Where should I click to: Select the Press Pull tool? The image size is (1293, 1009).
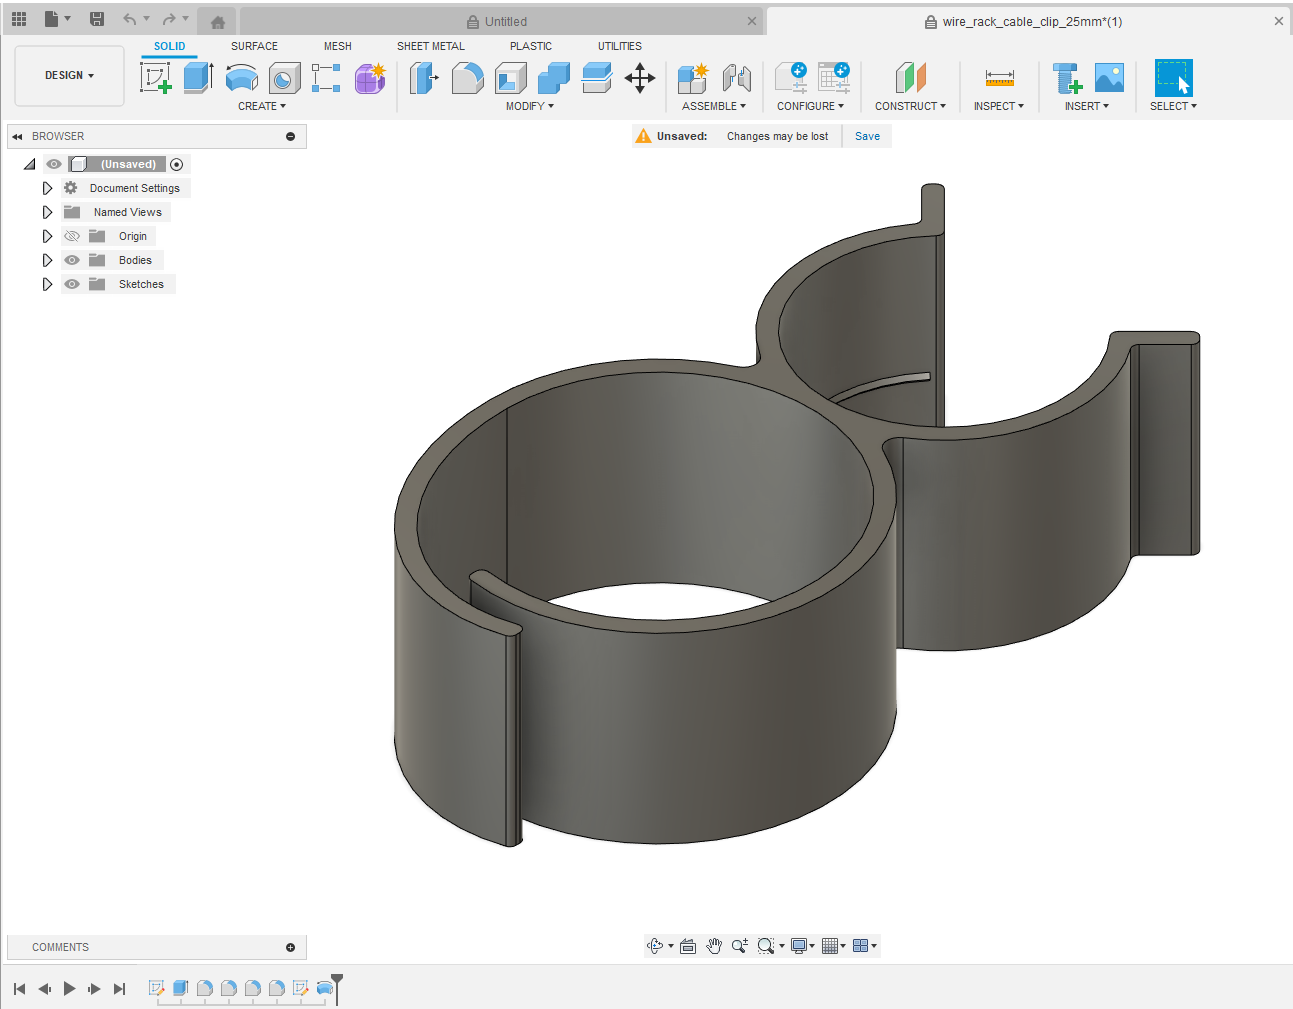tap(424, 78)
